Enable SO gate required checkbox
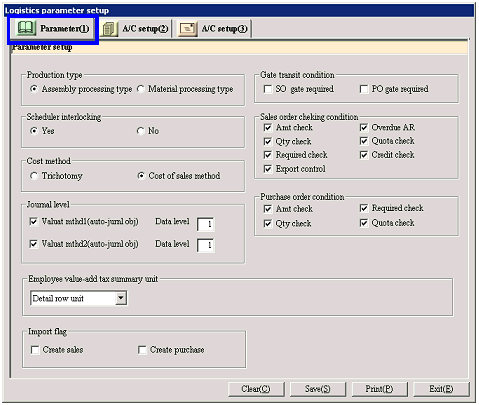Image resolution: width=479 pixels, height=405 pixels. click(268, 89)
